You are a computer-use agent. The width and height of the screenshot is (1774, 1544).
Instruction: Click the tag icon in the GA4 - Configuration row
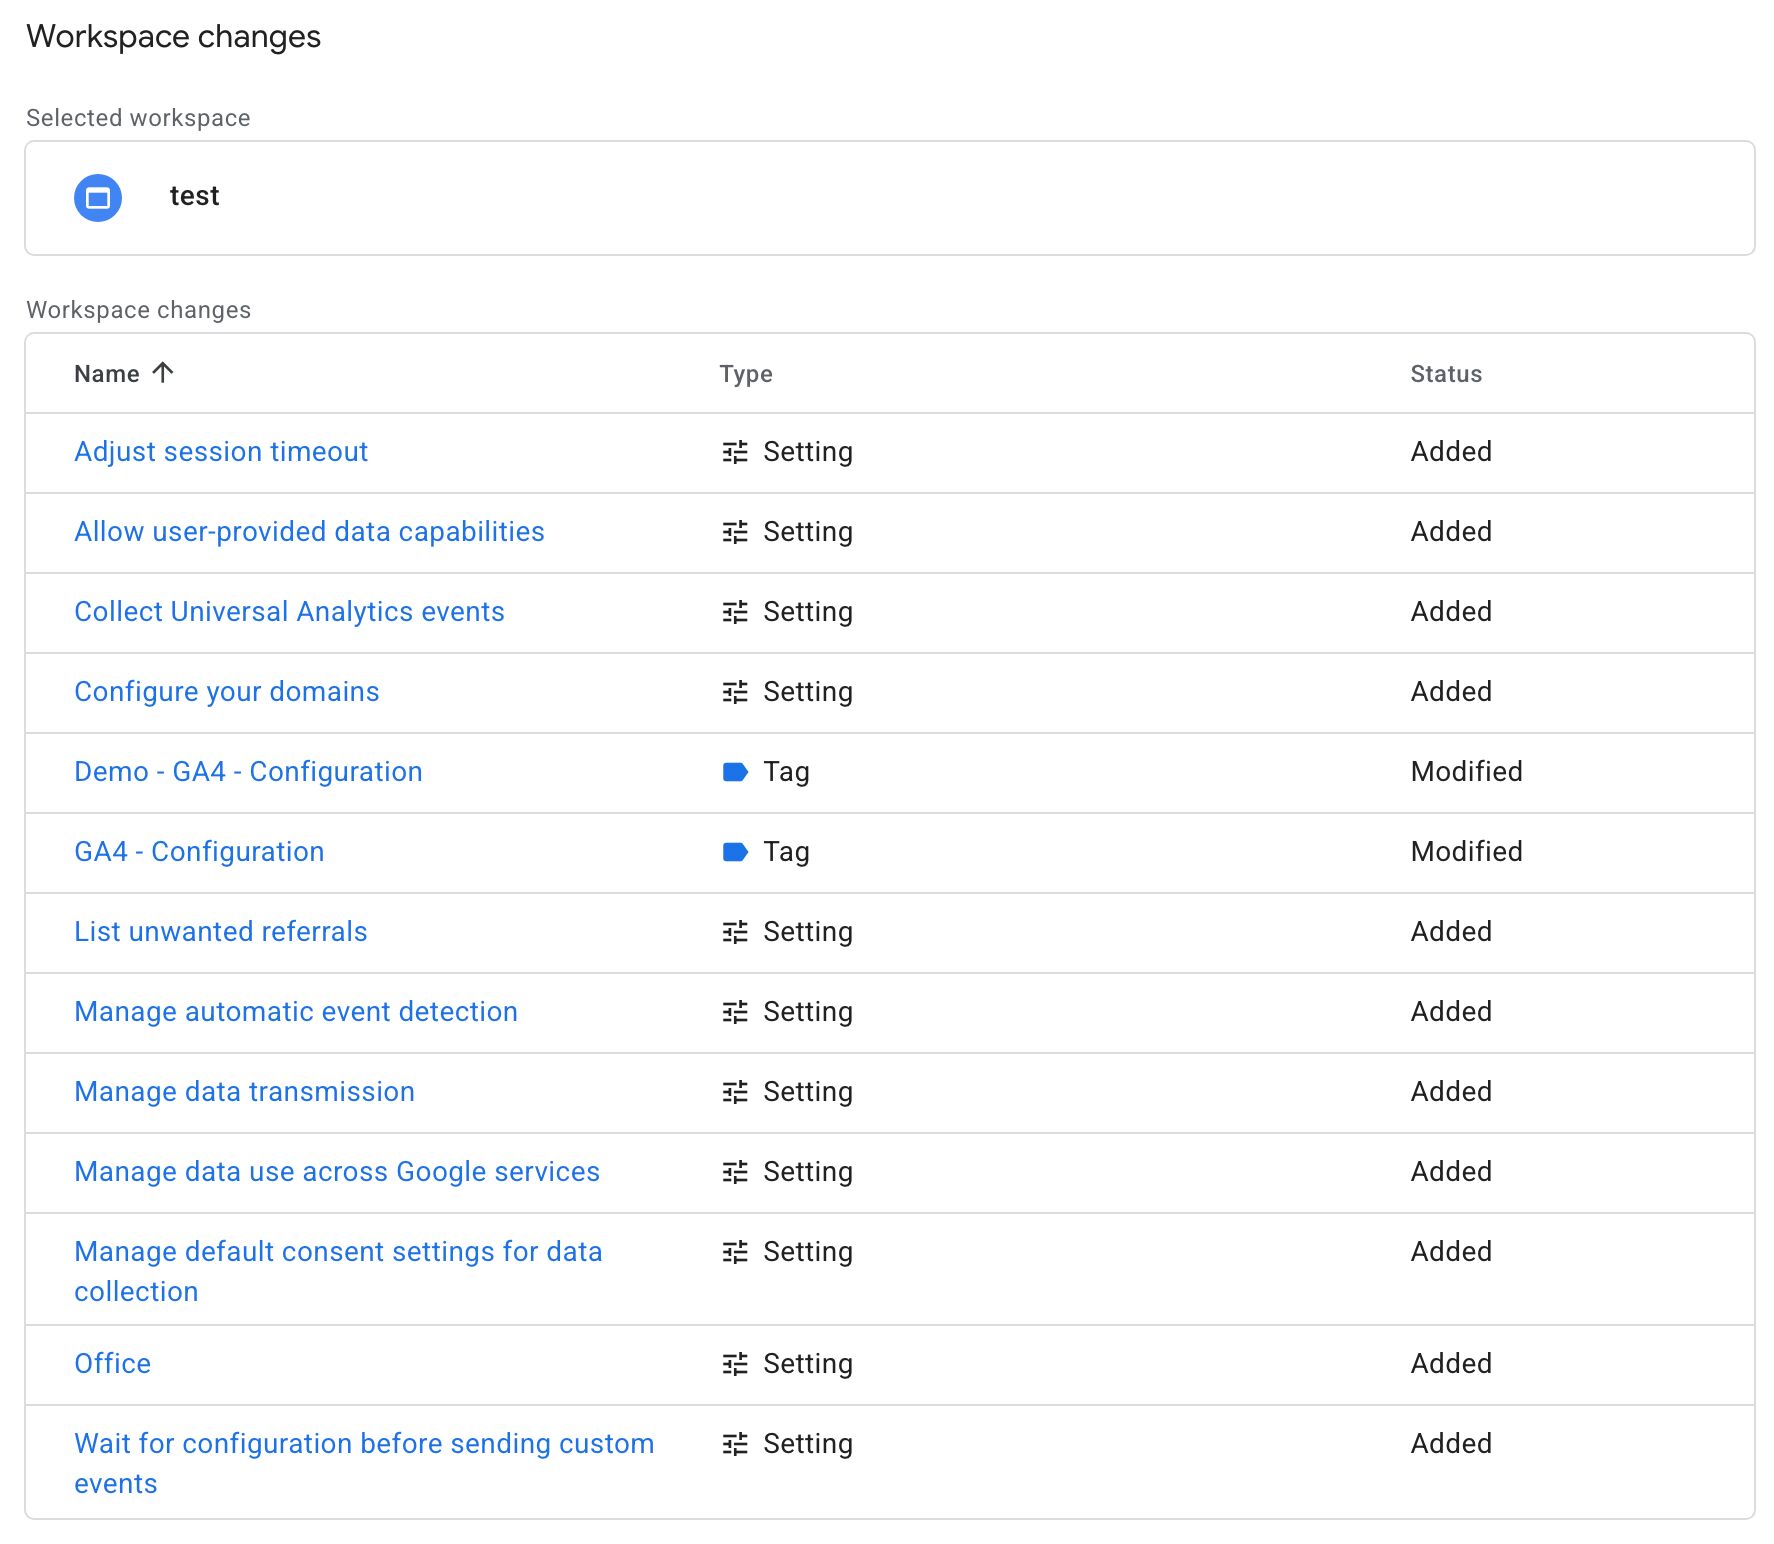point(735,852)
